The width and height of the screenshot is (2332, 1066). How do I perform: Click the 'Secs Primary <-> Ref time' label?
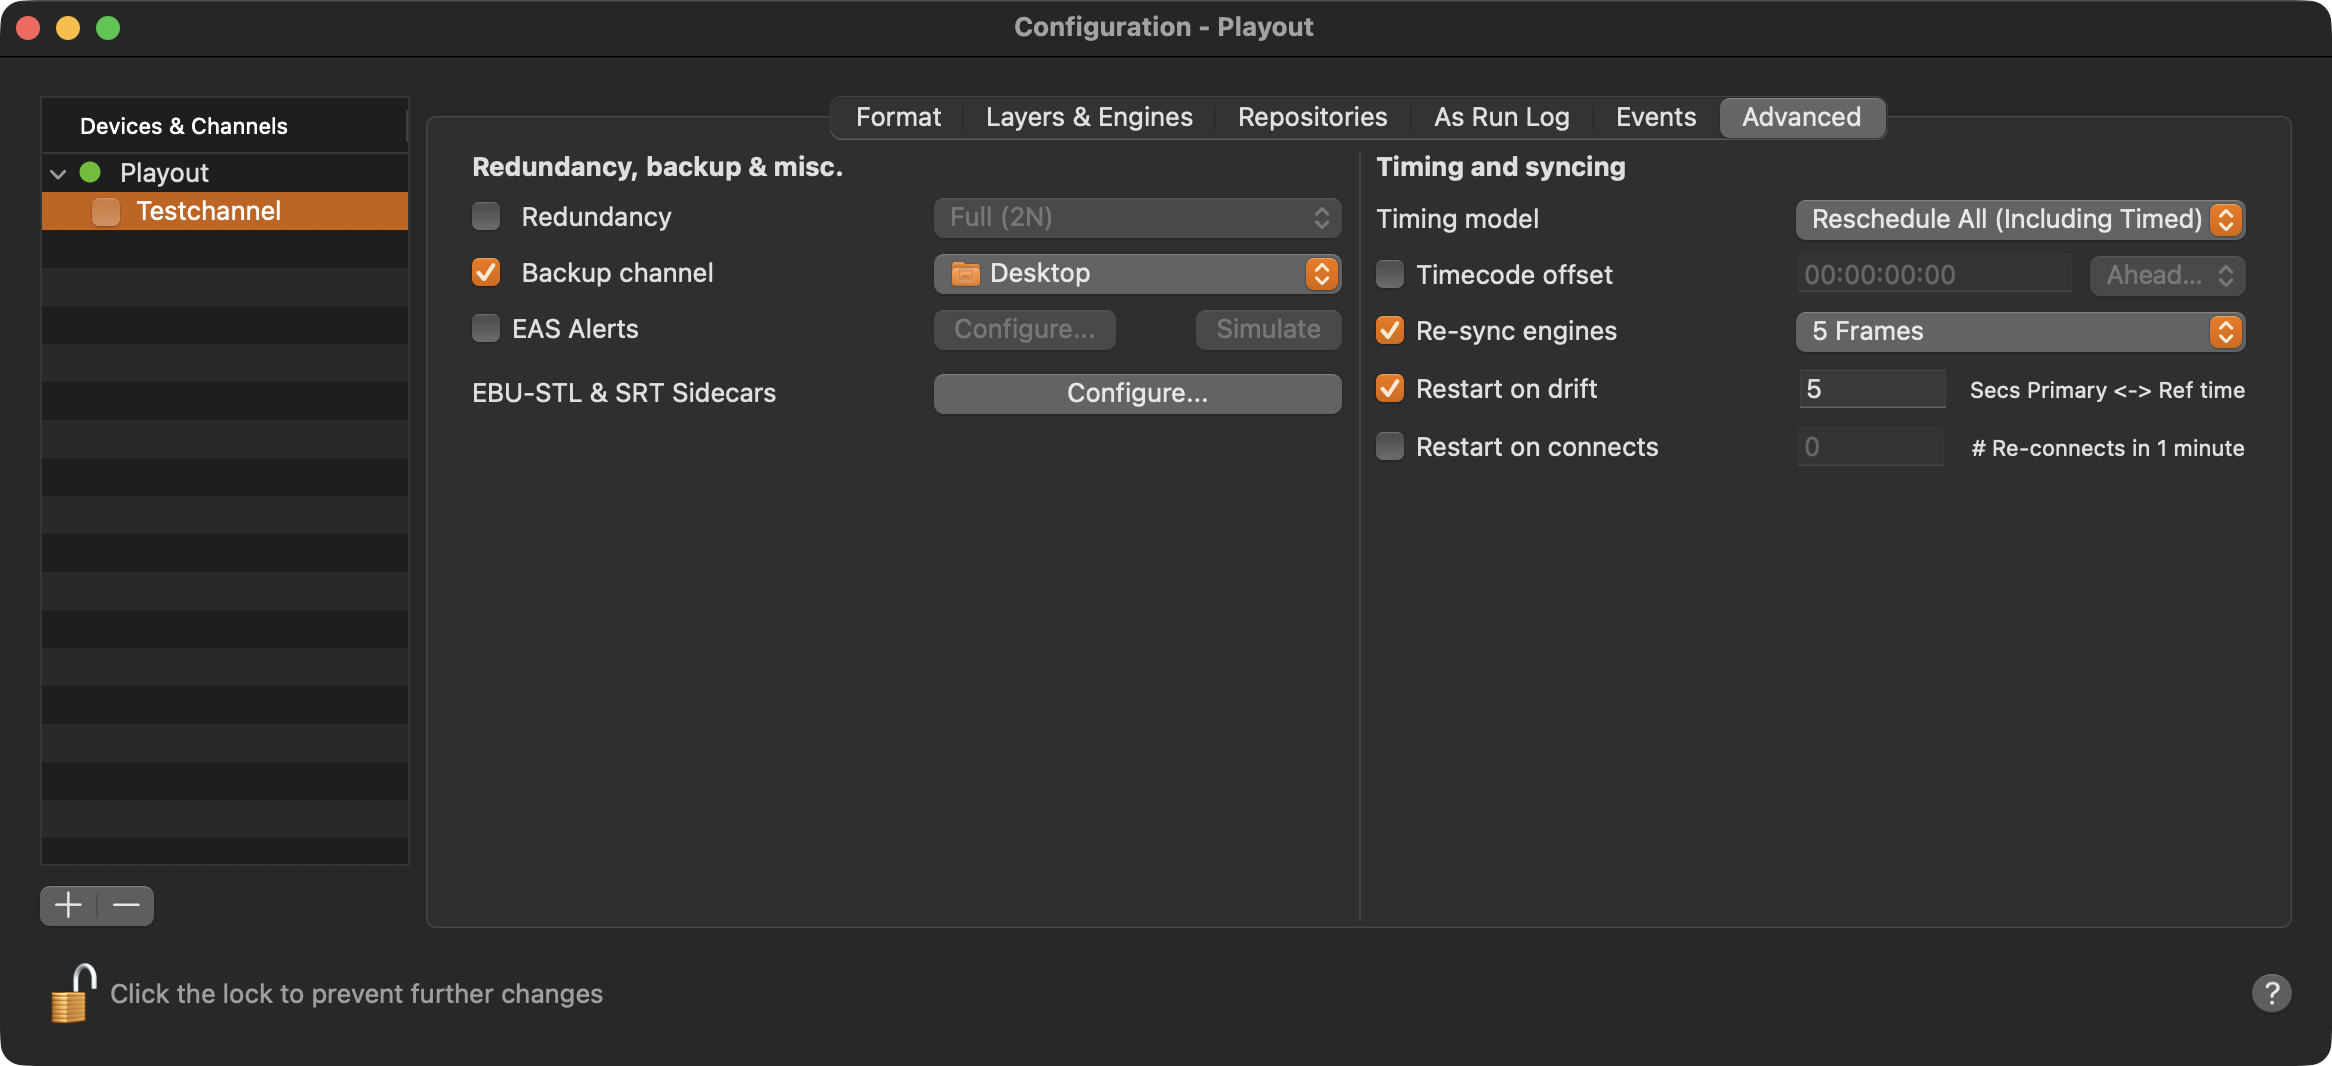pos(2107,390)
